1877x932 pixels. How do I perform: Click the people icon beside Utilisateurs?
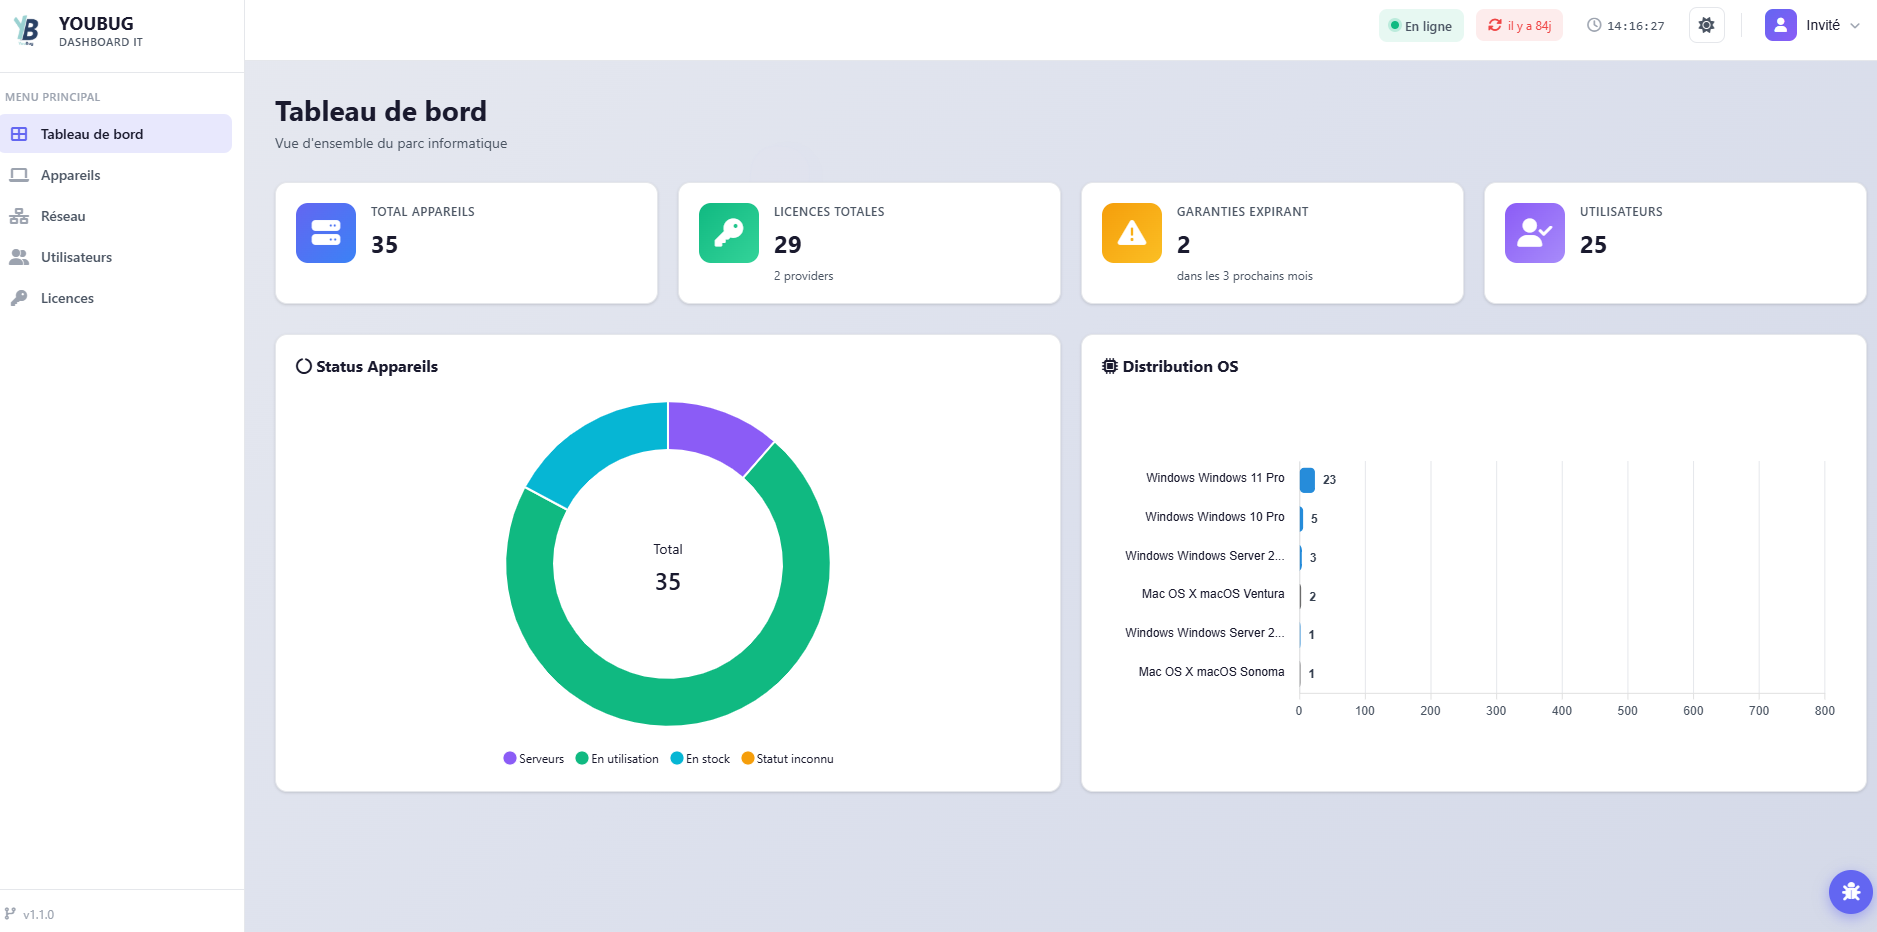pyautogui.click(x=19, y=257)
